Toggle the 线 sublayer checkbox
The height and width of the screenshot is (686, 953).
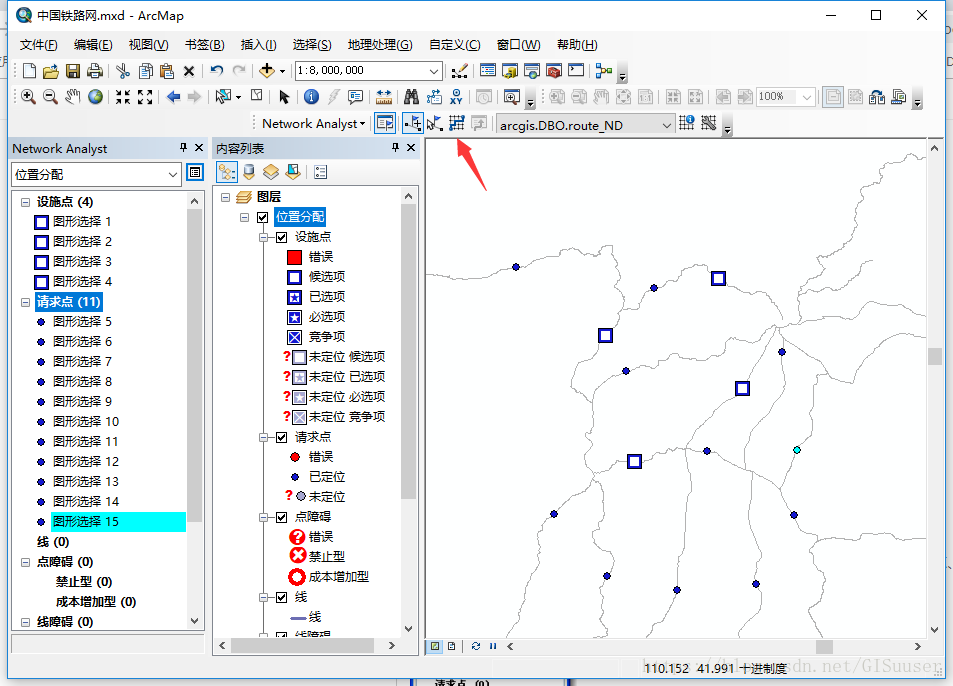point(281,597)
